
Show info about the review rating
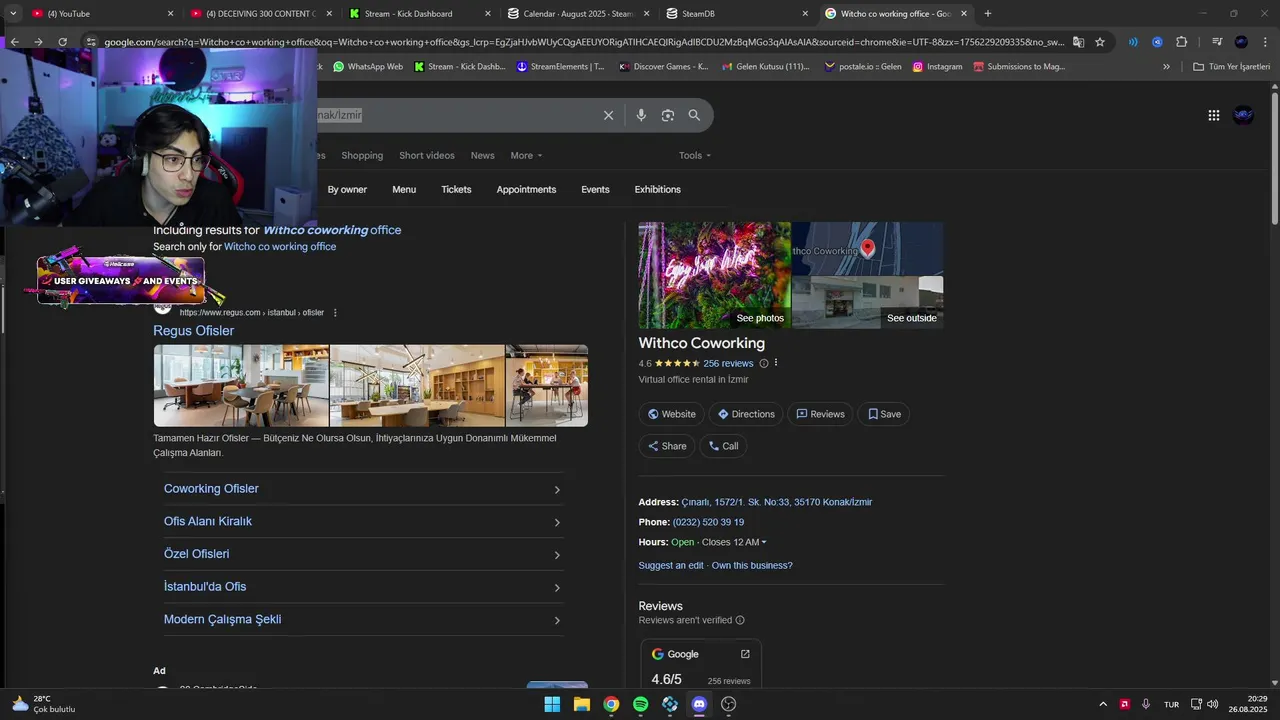764,364
